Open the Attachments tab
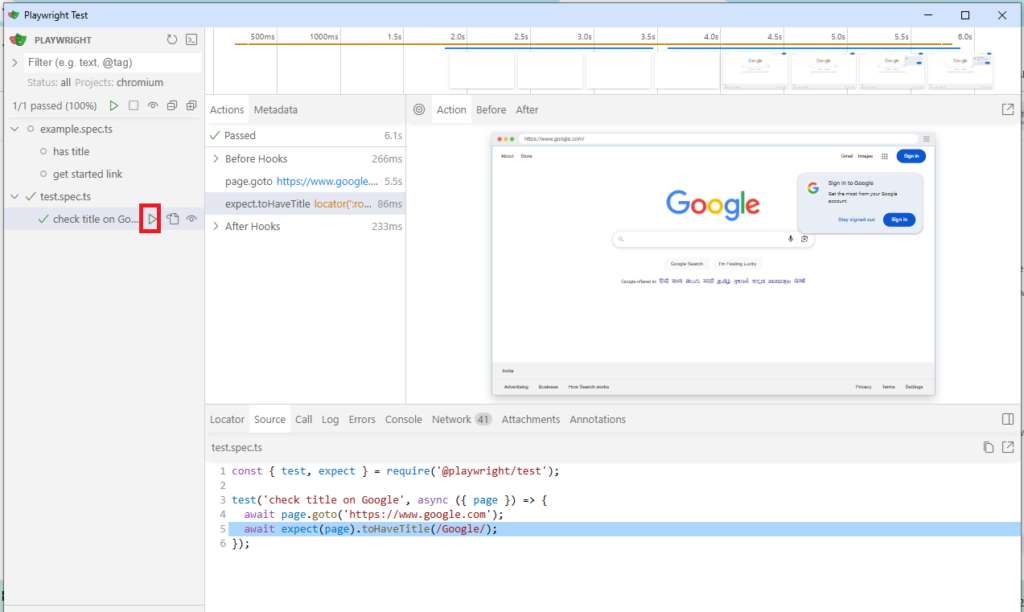 click(x=531, y=419)
